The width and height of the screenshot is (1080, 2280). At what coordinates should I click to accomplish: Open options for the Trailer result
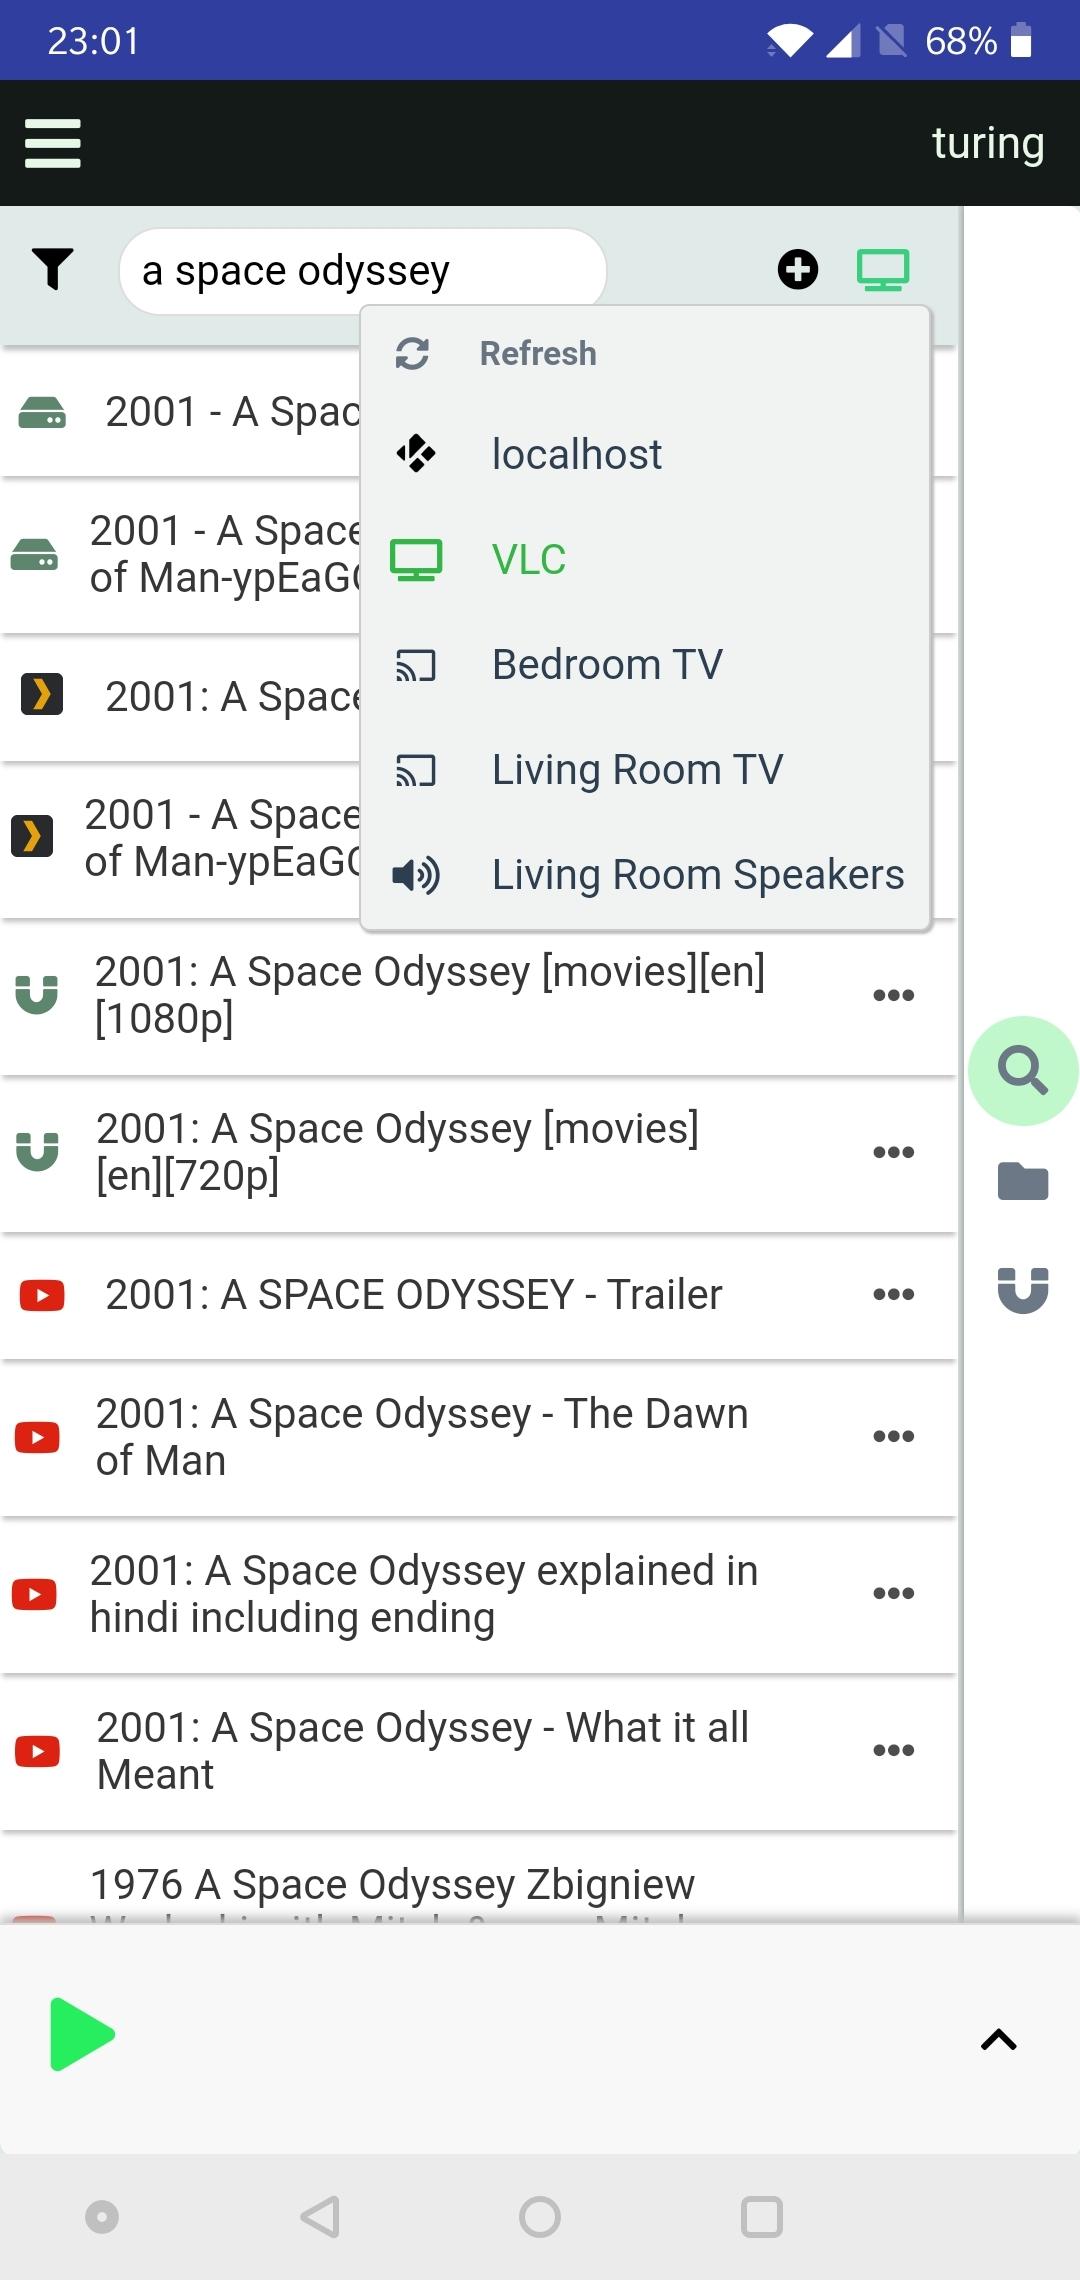point(893,1294)
